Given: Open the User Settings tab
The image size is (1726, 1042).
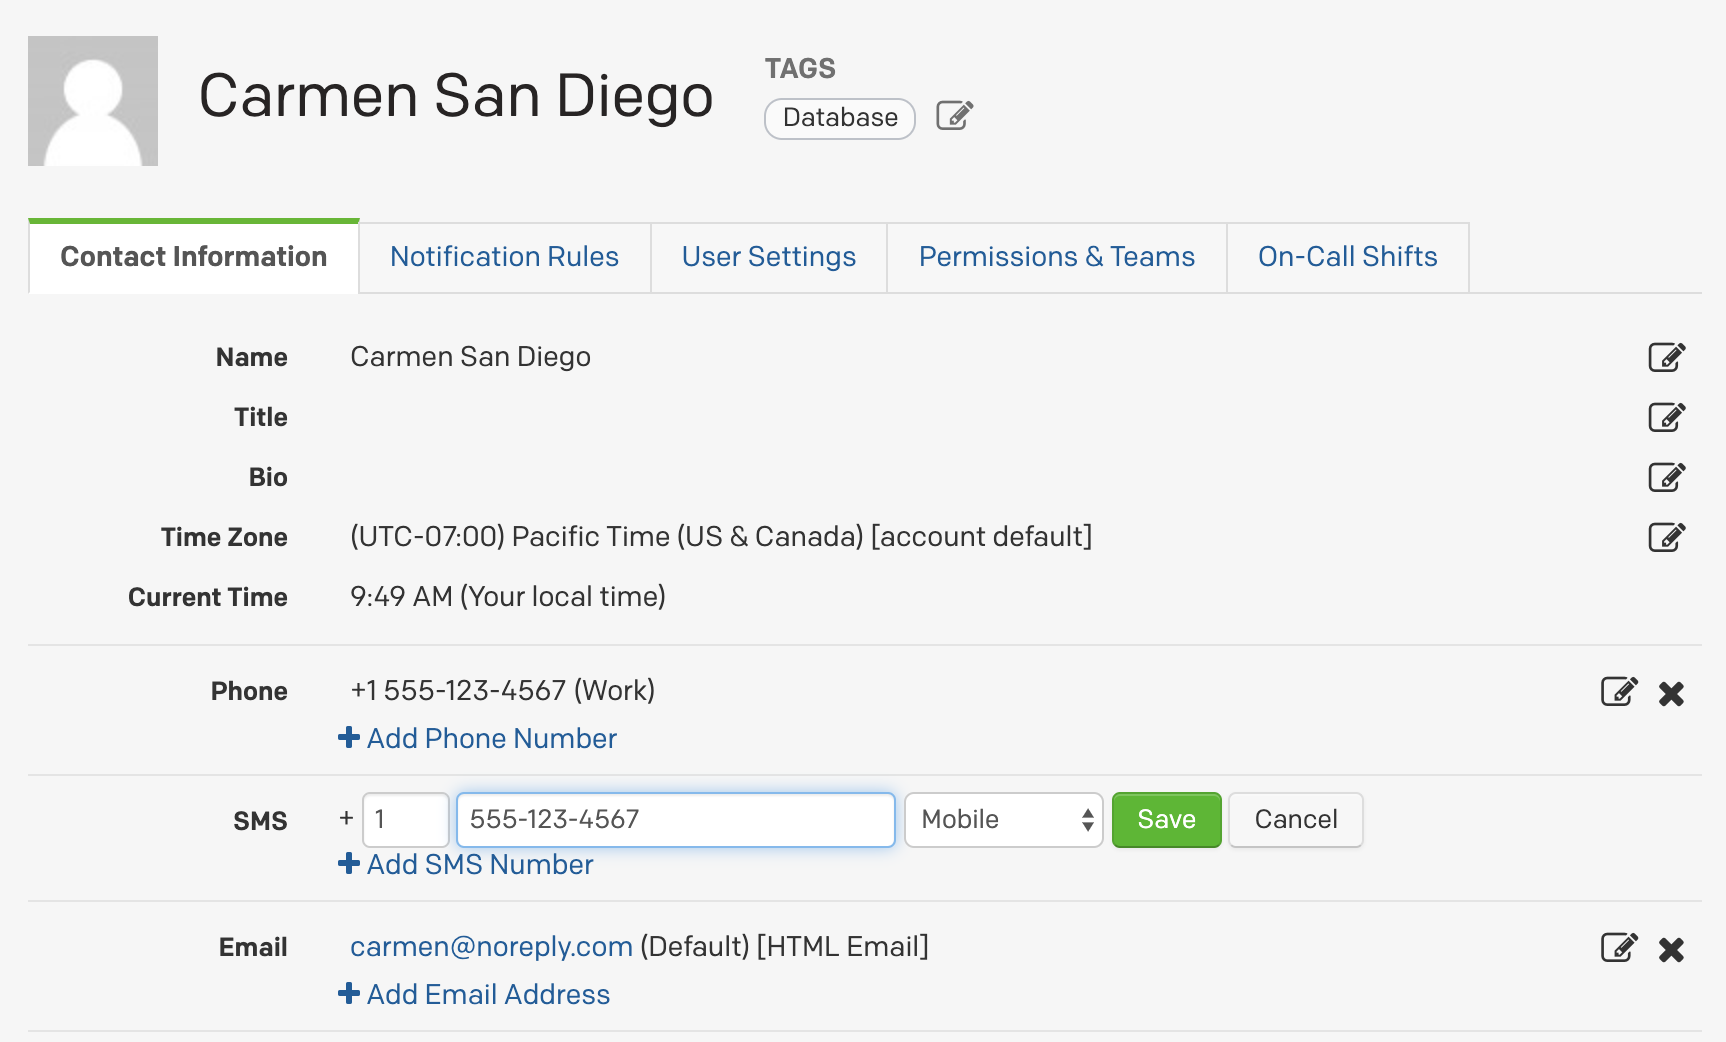Looking at the screenshot, I should pyautogui.click(x=768, y=257).
